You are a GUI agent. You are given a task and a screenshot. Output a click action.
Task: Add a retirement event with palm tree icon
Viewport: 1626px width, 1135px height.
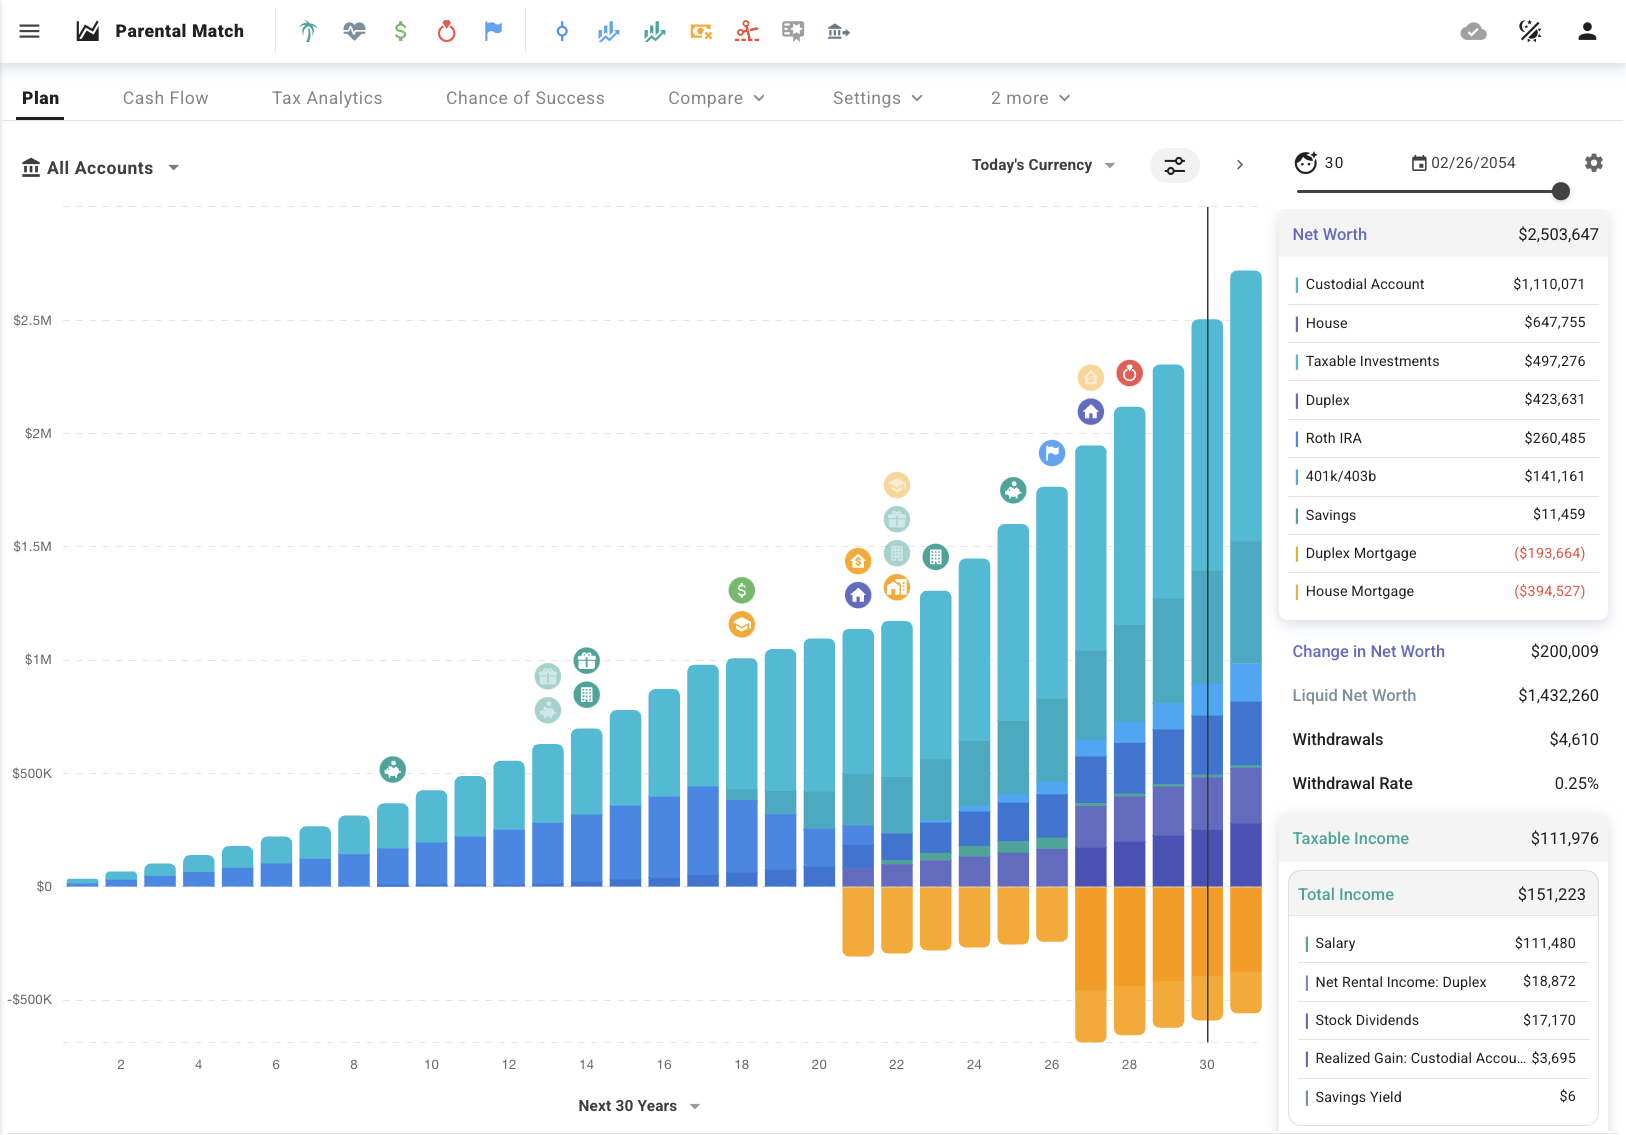point(308,31)
